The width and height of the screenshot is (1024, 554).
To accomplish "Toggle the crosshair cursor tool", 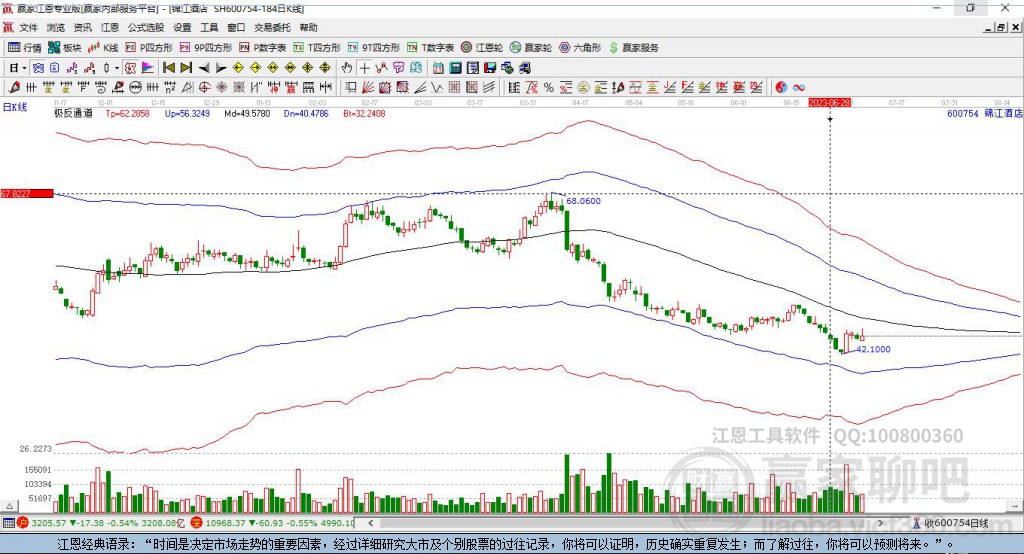I will click(x=364, y=68).
